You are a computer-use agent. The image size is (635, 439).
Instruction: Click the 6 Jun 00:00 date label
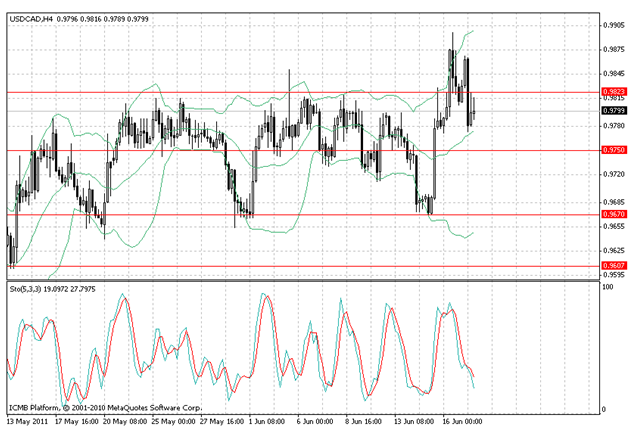pyautogui.click(x=315, y=422)
